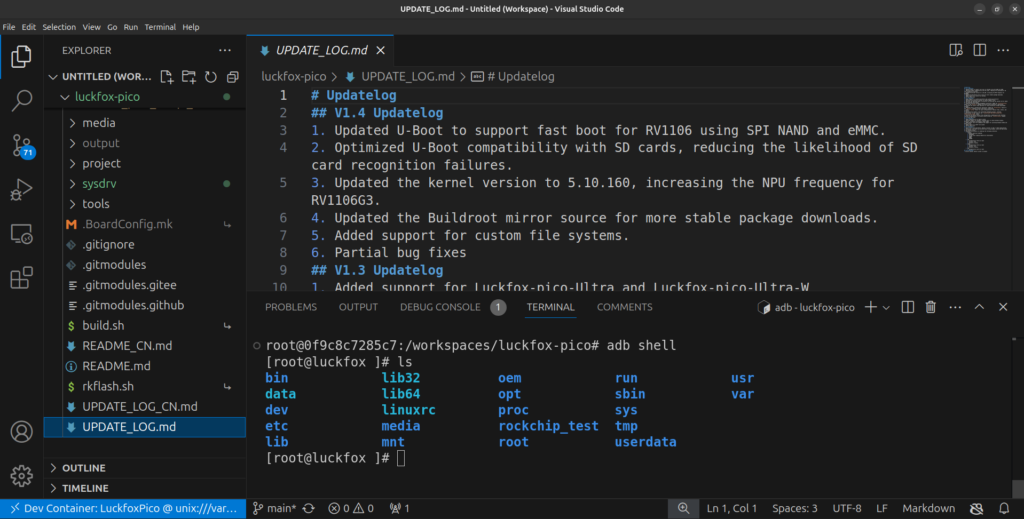Open the Run and Debug view
This screenshot has width=1024, height=519.
coord(21,189)
